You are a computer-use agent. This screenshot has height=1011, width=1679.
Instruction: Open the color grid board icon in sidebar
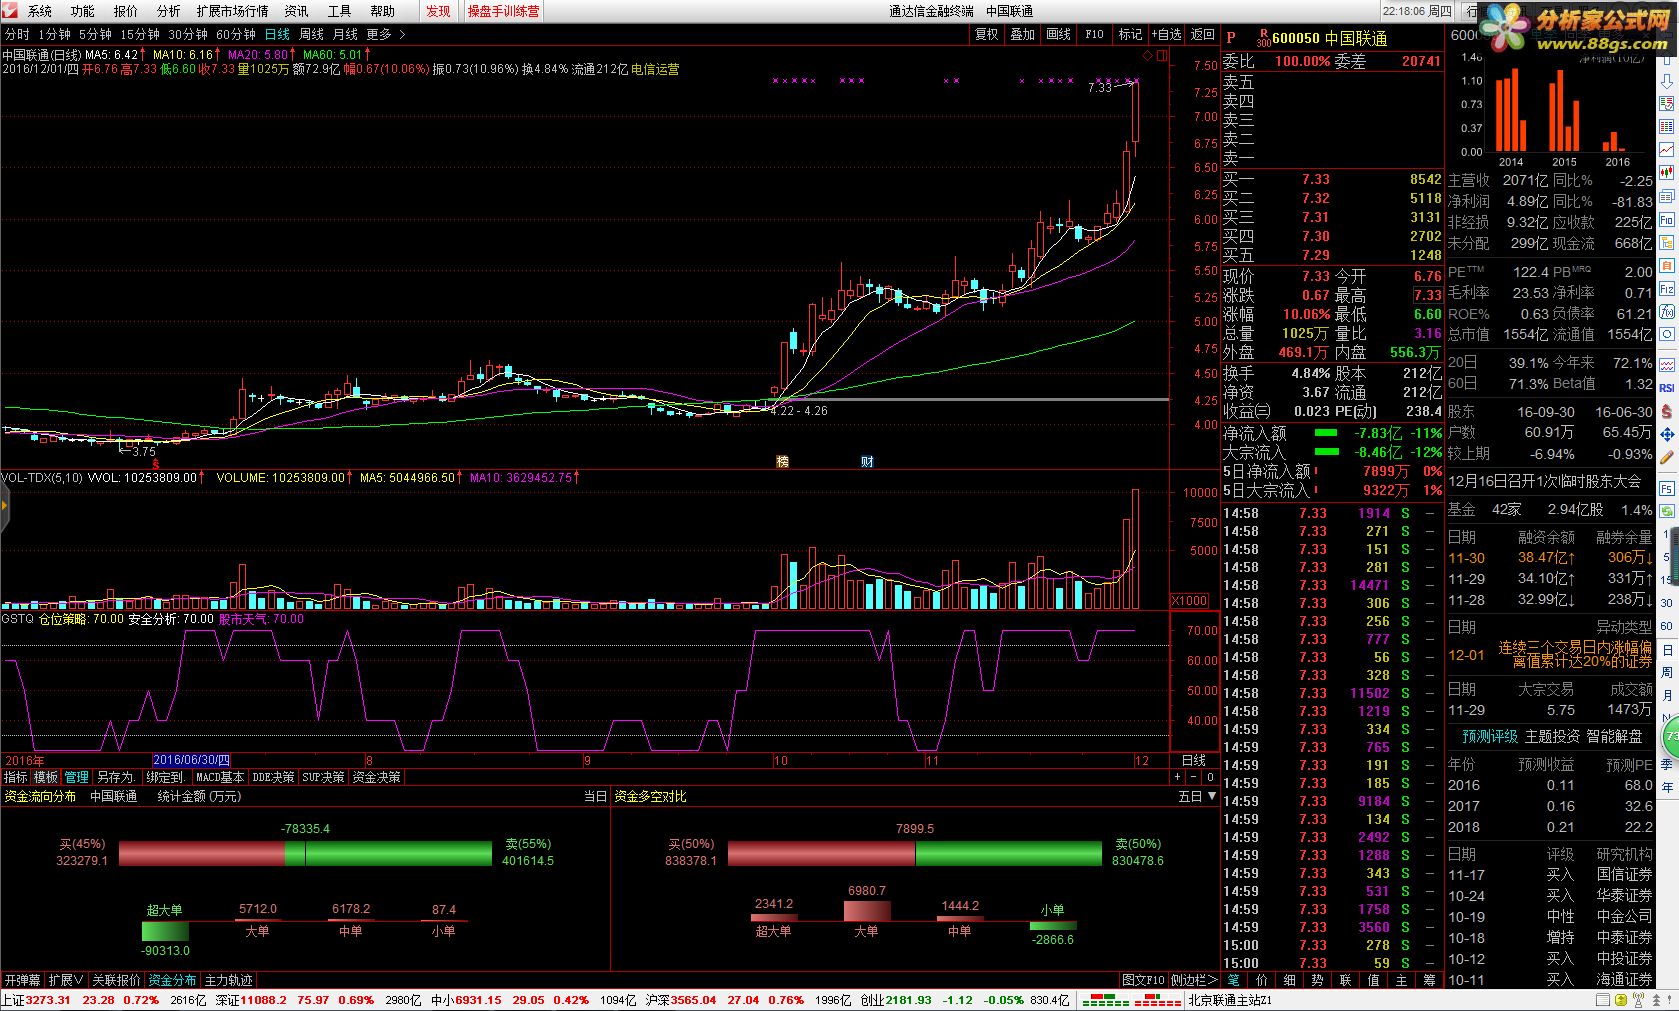[x=1667, y=125]
